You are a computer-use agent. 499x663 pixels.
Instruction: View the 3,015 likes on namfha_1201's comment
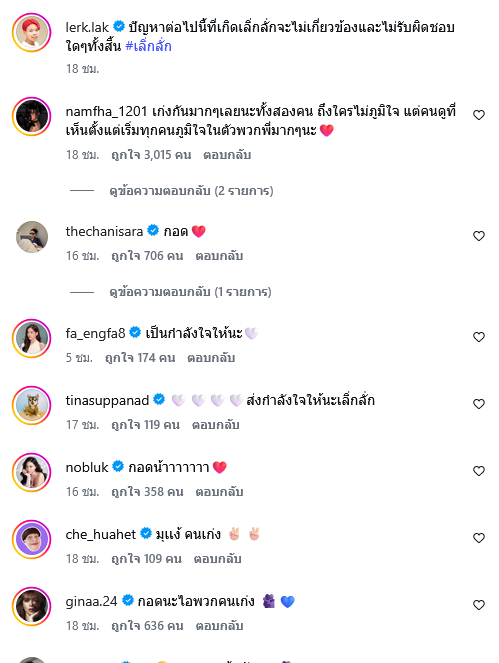(x=151, y=155)
